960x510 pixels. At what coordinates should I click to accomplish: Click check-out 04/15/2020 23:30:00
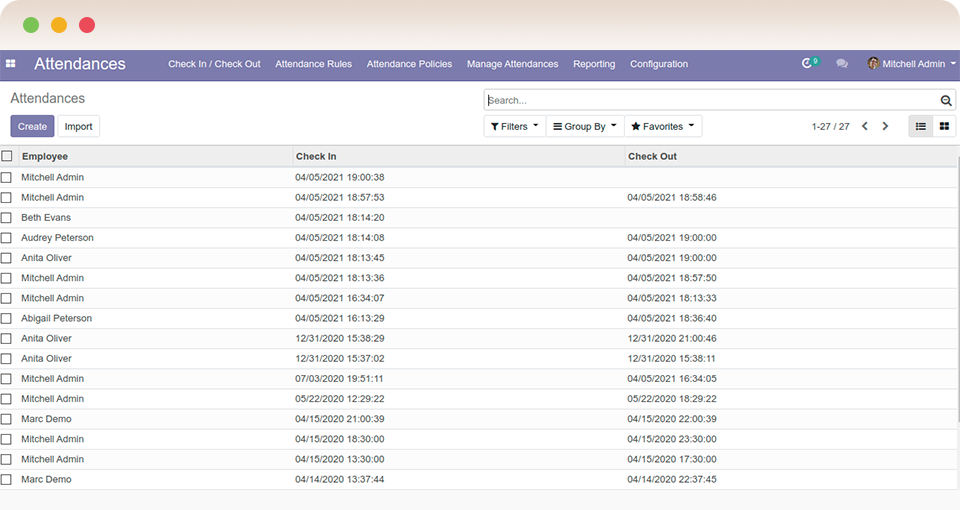[672, 439]
